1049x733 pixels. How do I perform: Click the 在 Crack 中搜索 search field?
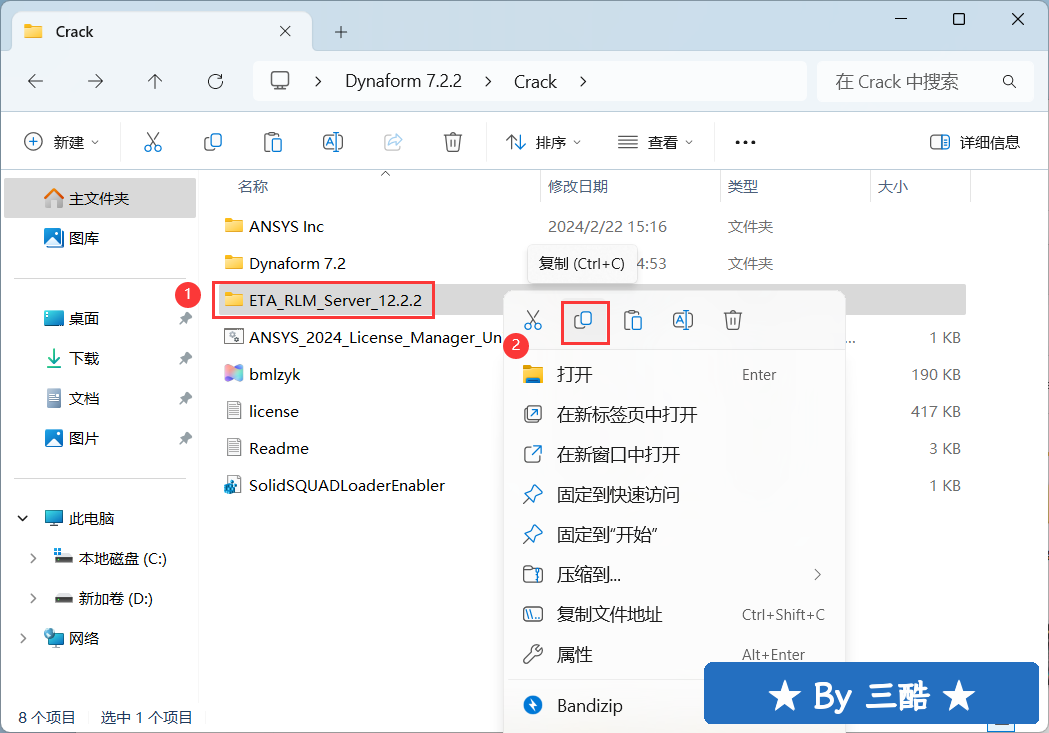click(926, 82)
